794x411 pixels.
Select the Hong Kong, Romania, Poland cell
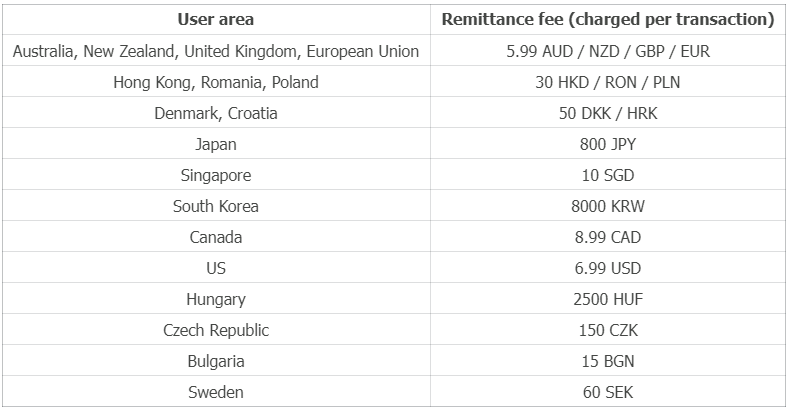click(215, 82)
